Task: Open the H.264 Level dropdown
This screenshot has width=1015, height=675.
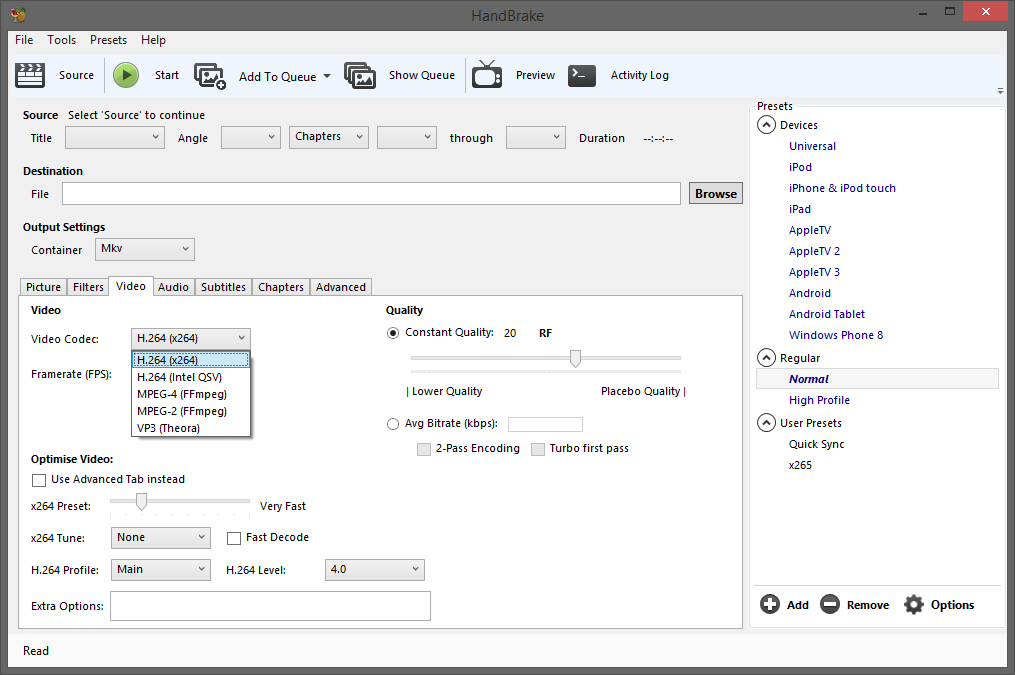Action: click(x=374, y=570)
